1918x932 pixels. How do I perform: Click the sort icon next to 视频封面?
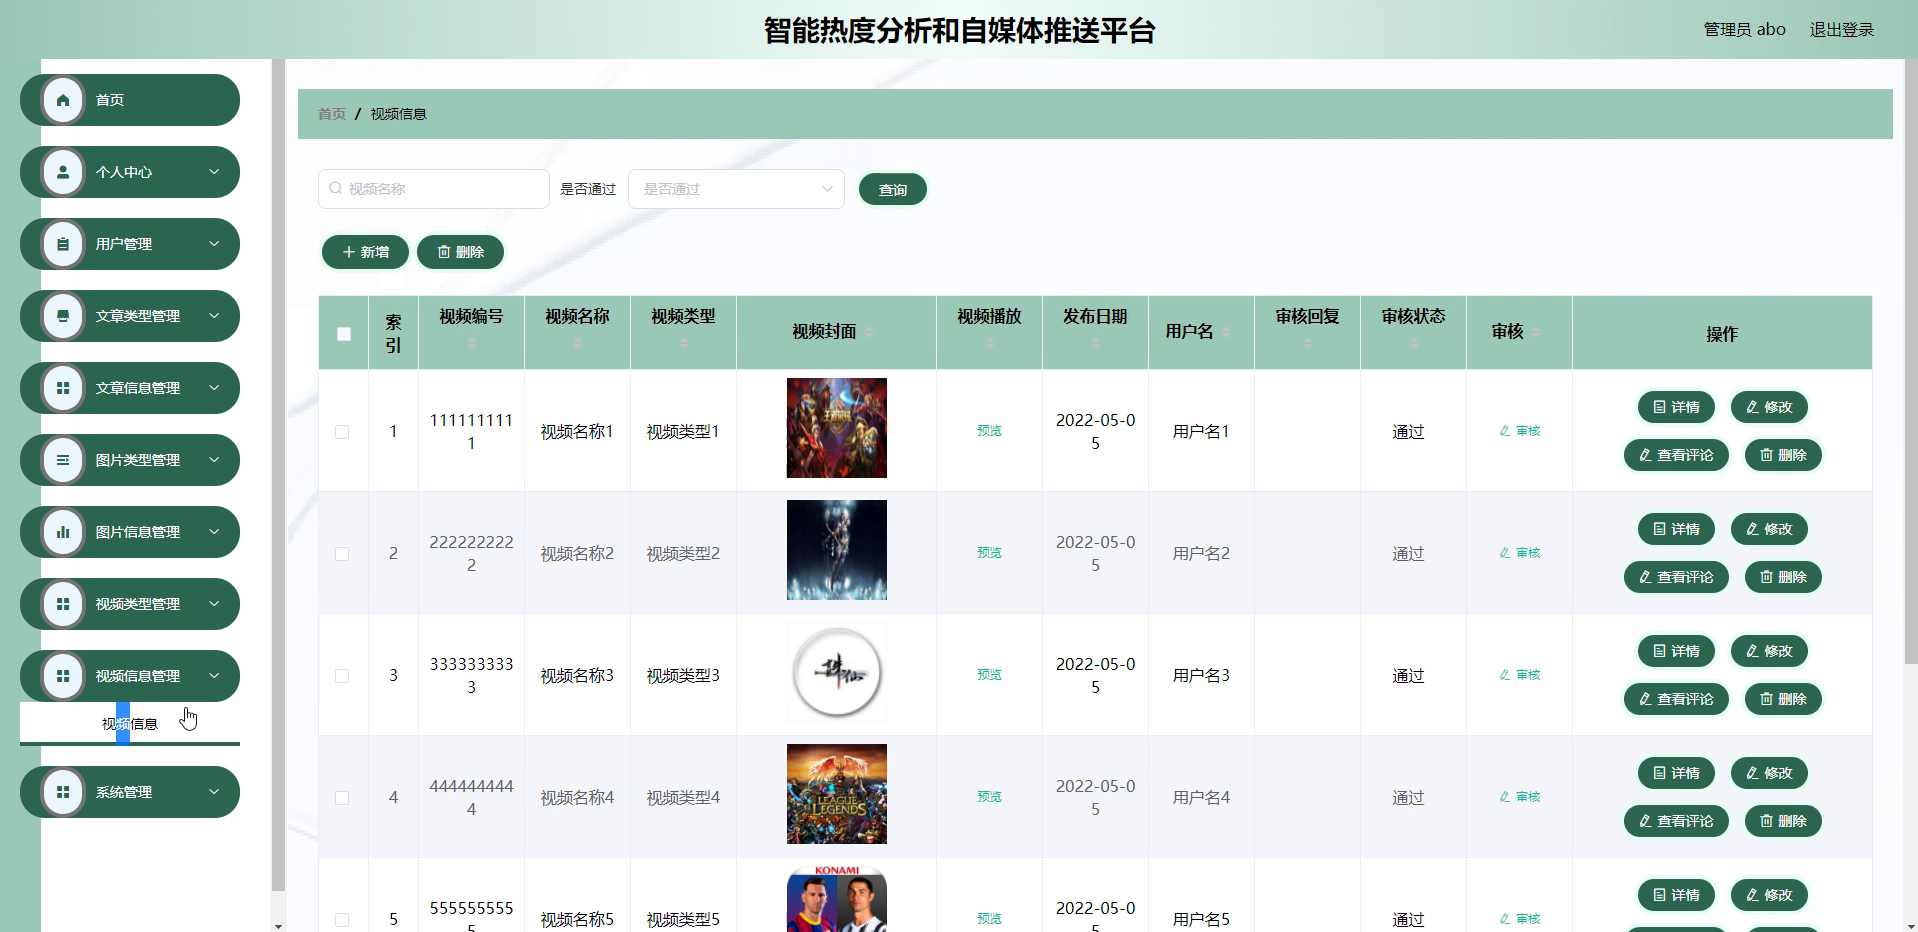point(869,332)
